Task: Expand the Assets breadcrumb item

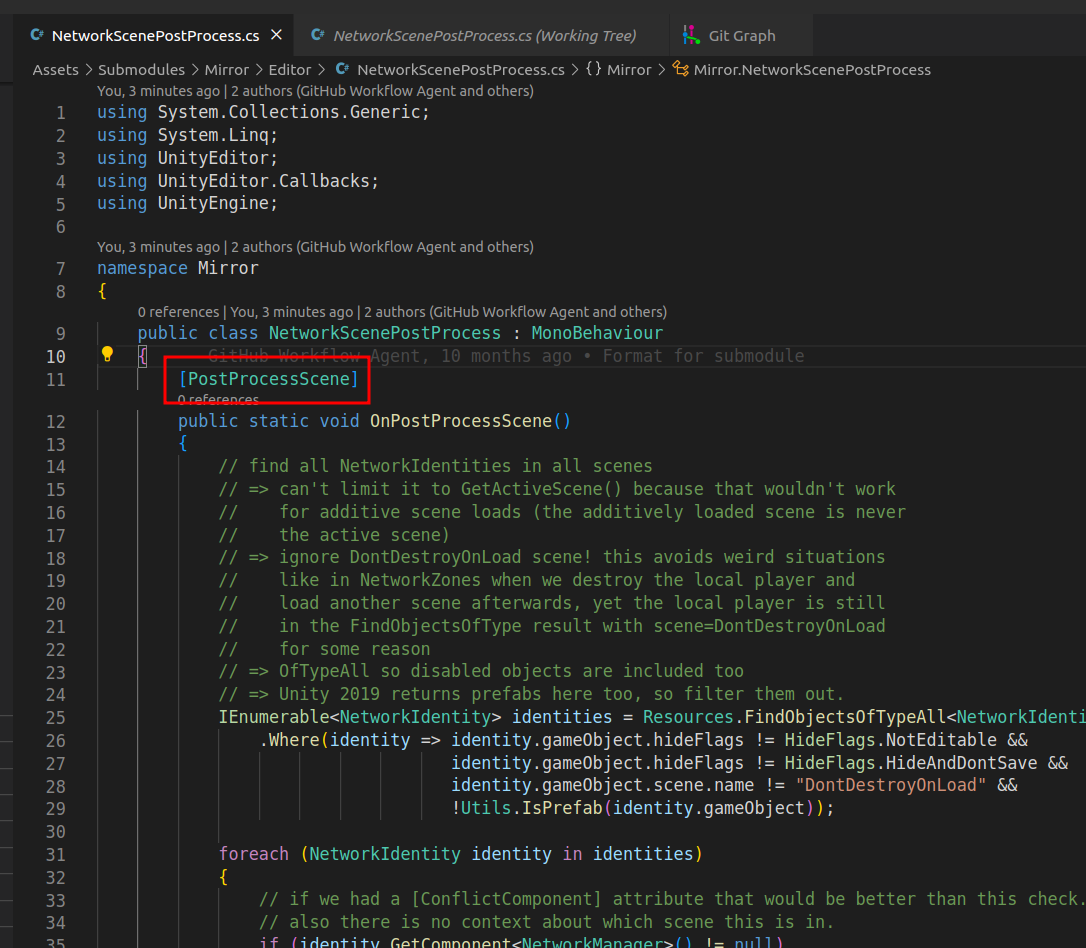Action: 55,70
